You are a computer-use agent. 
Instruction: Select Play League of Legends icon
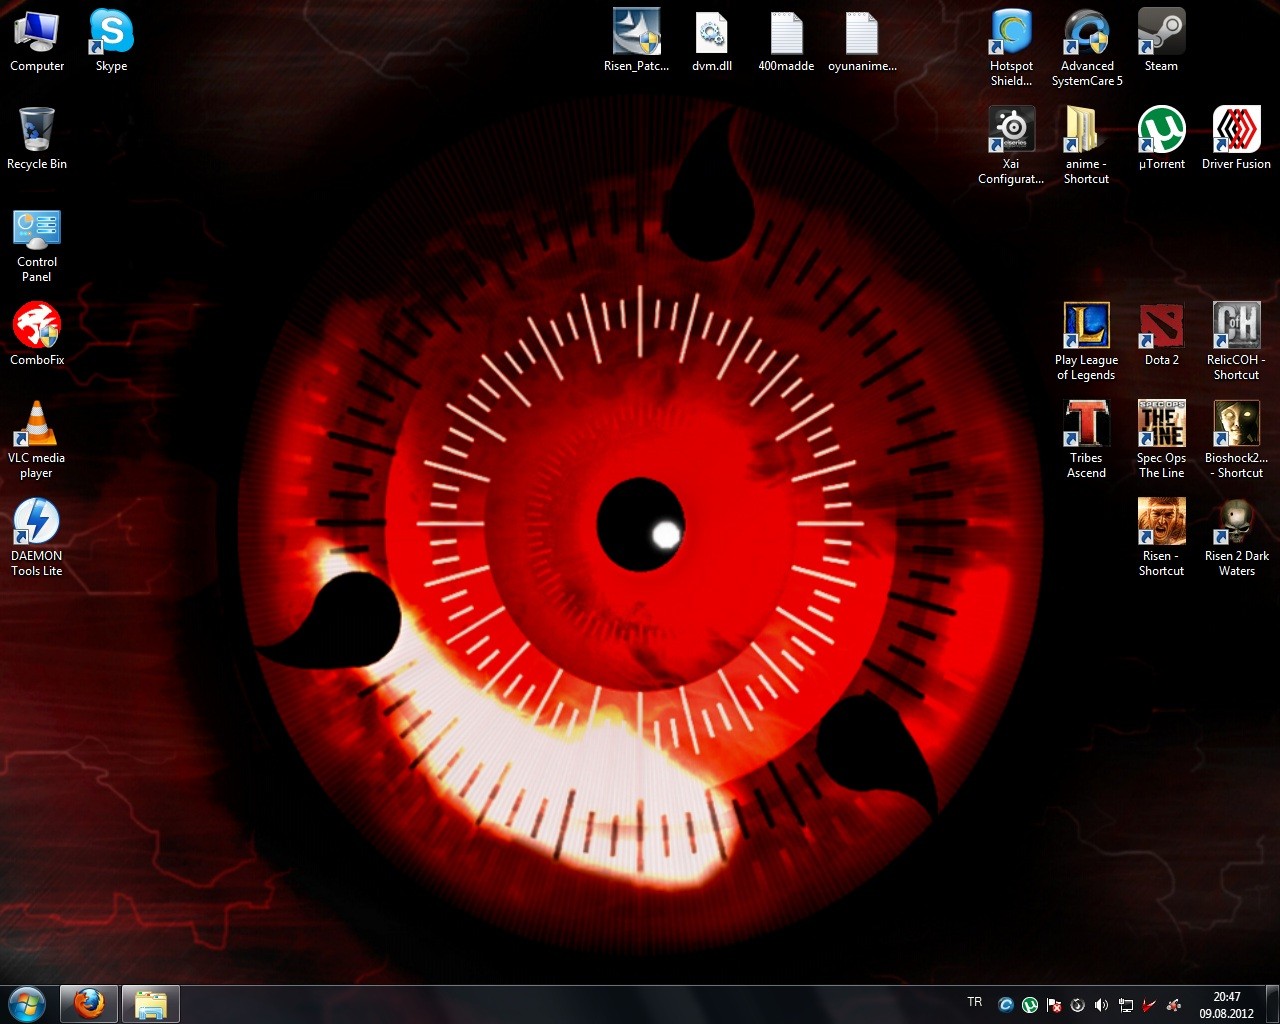tap(1087, 342)
